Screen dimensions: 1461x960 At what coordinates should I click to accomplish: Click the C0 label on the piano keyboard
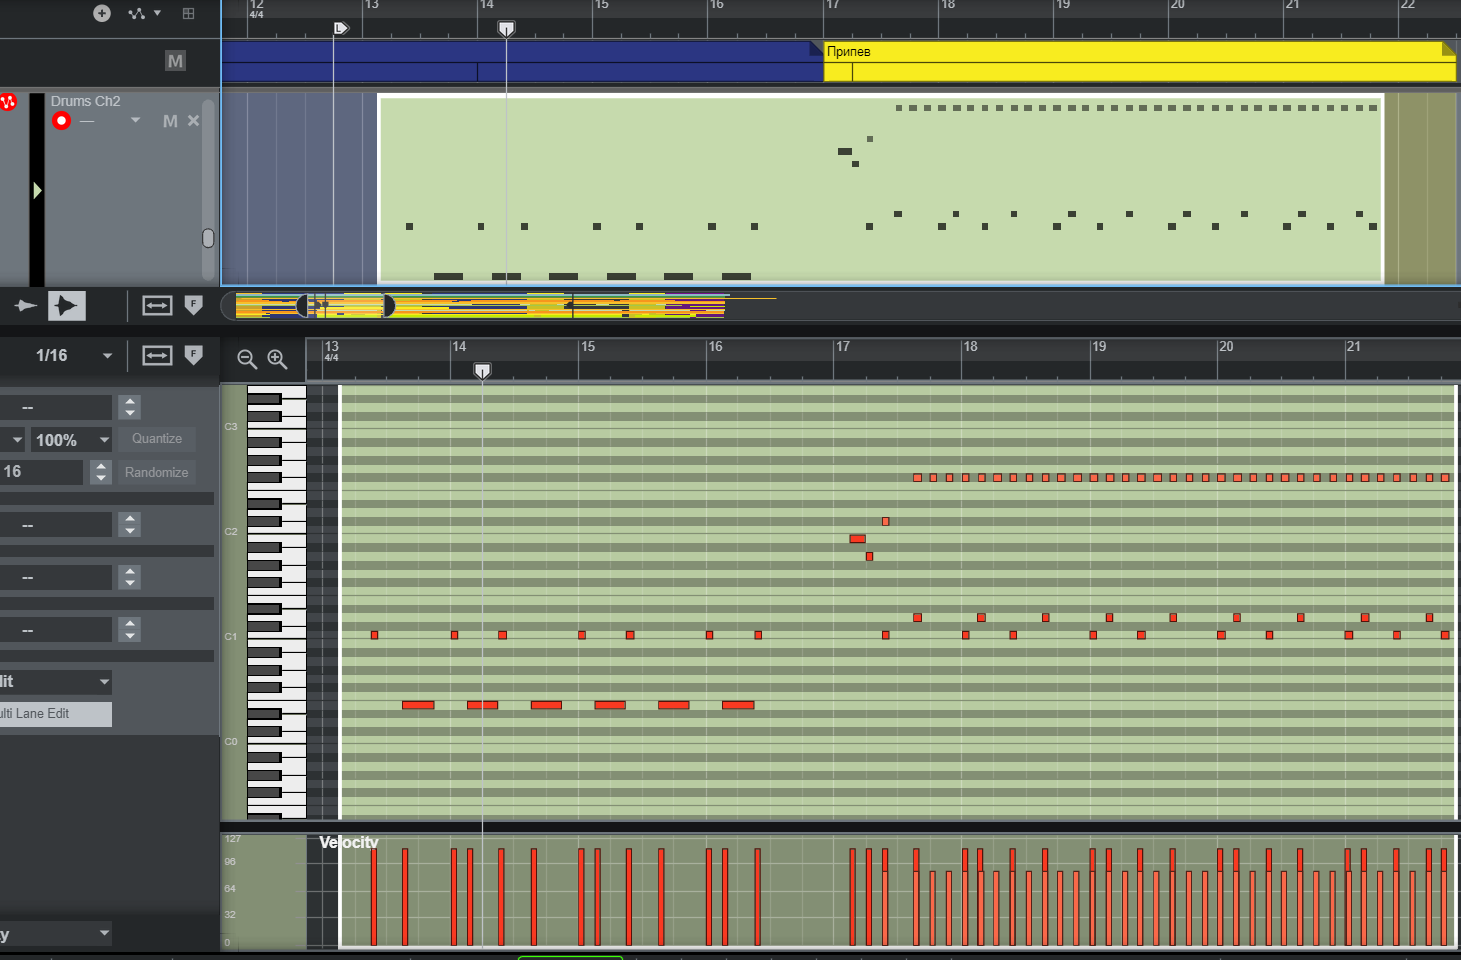tap(231, 742)
